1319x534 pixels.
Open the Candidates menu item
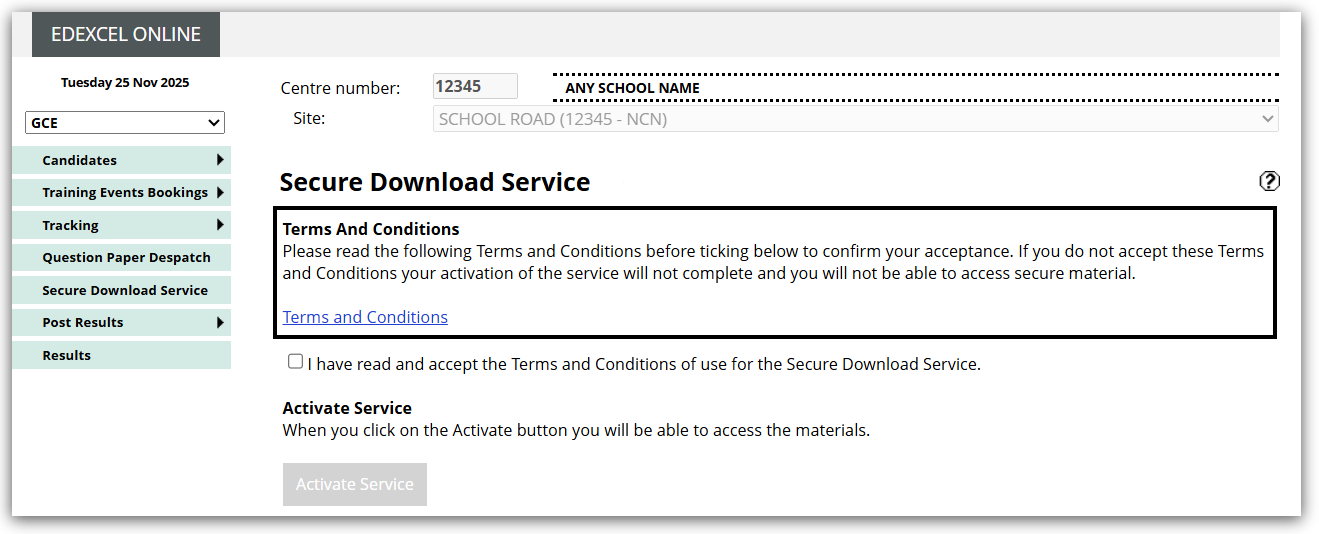point(80,160)
